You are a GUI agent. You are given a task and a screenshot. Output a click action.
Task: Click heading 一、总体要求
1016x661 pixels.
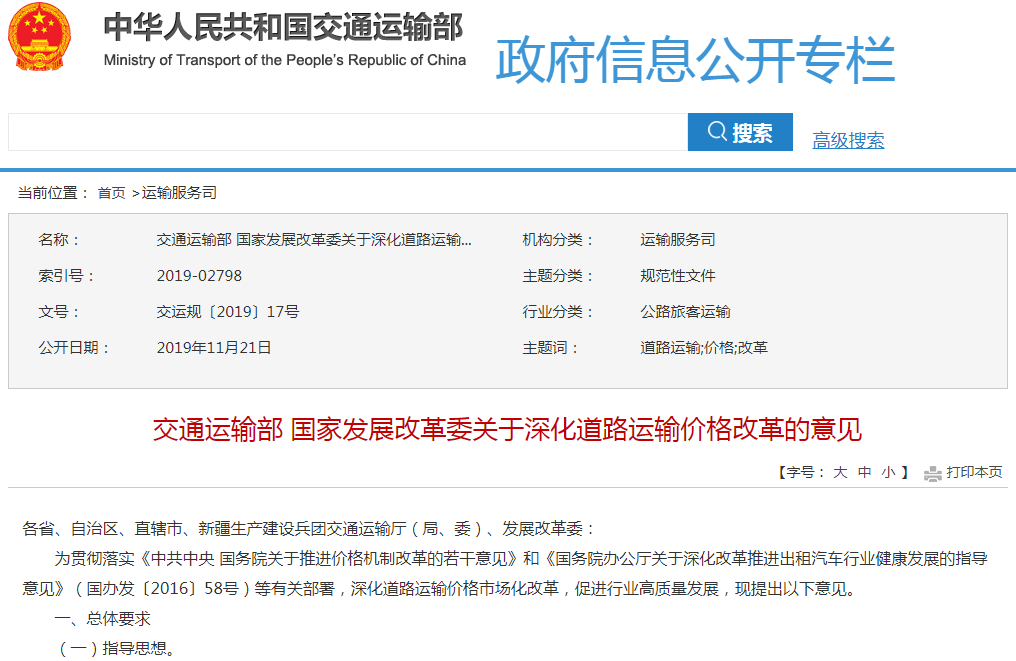[x=102, y=619]
